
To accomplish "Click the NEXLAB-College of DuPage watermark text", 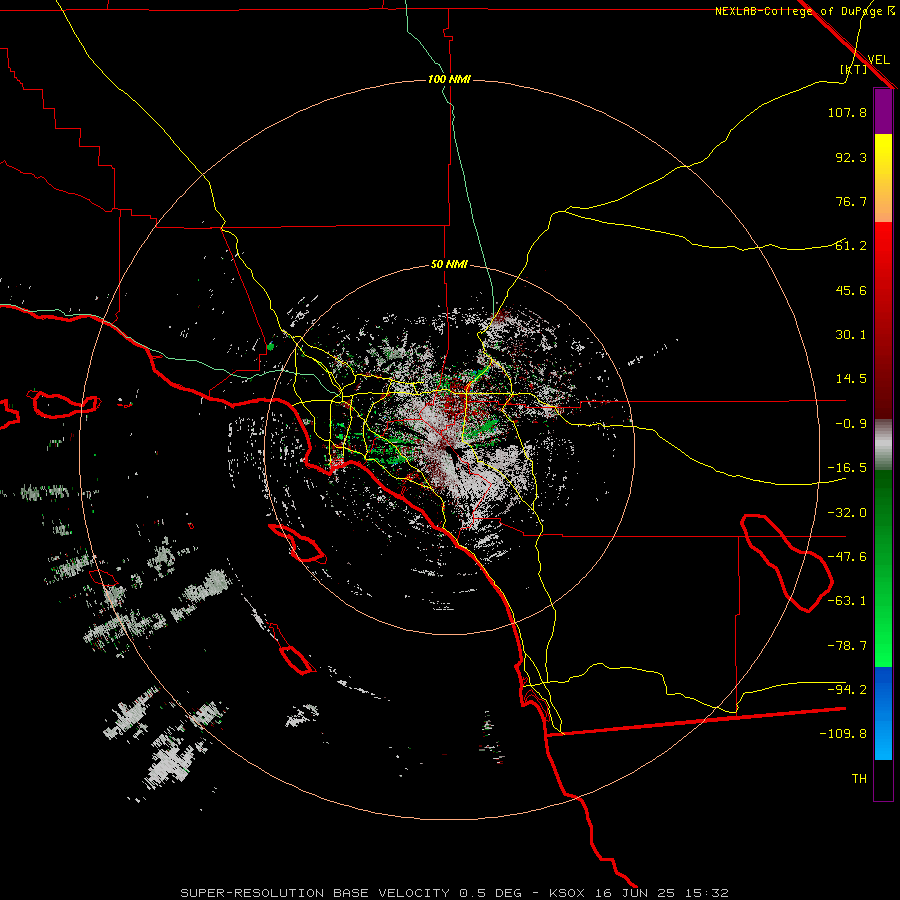I will coord(805,11).
